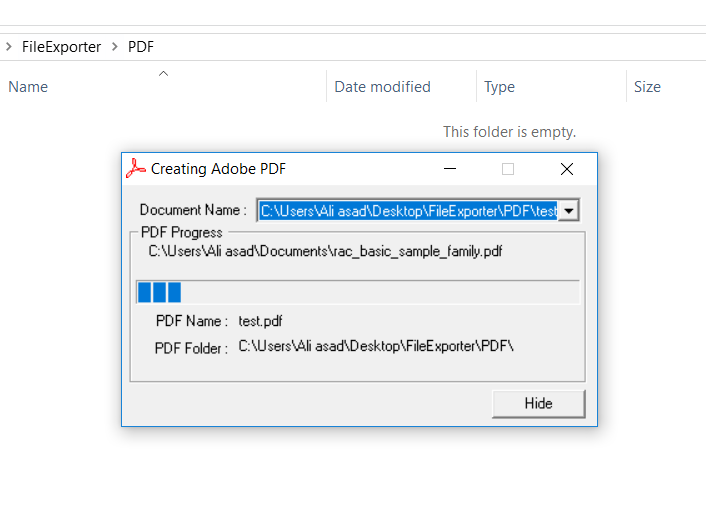Image resolution: width=706 pixels, height=522 pixels.
Task: Click inside the Document Name path field
Action: (x=408, y=211)
